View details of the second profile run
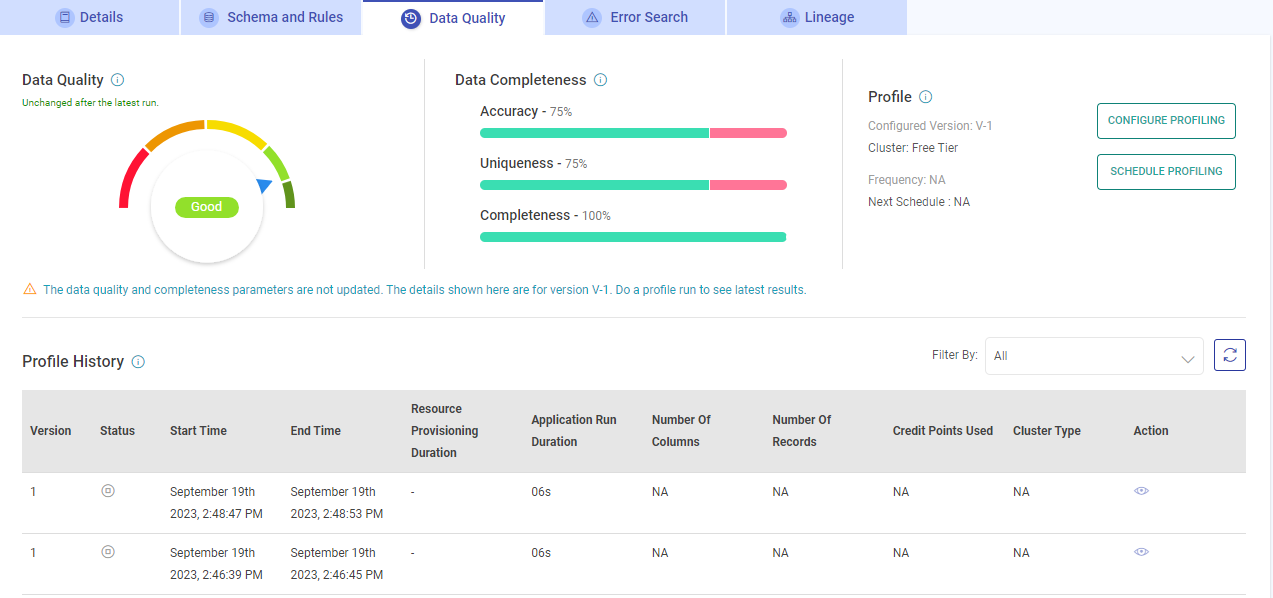This screenshot has height=598, width=1273. point(1141,552)
